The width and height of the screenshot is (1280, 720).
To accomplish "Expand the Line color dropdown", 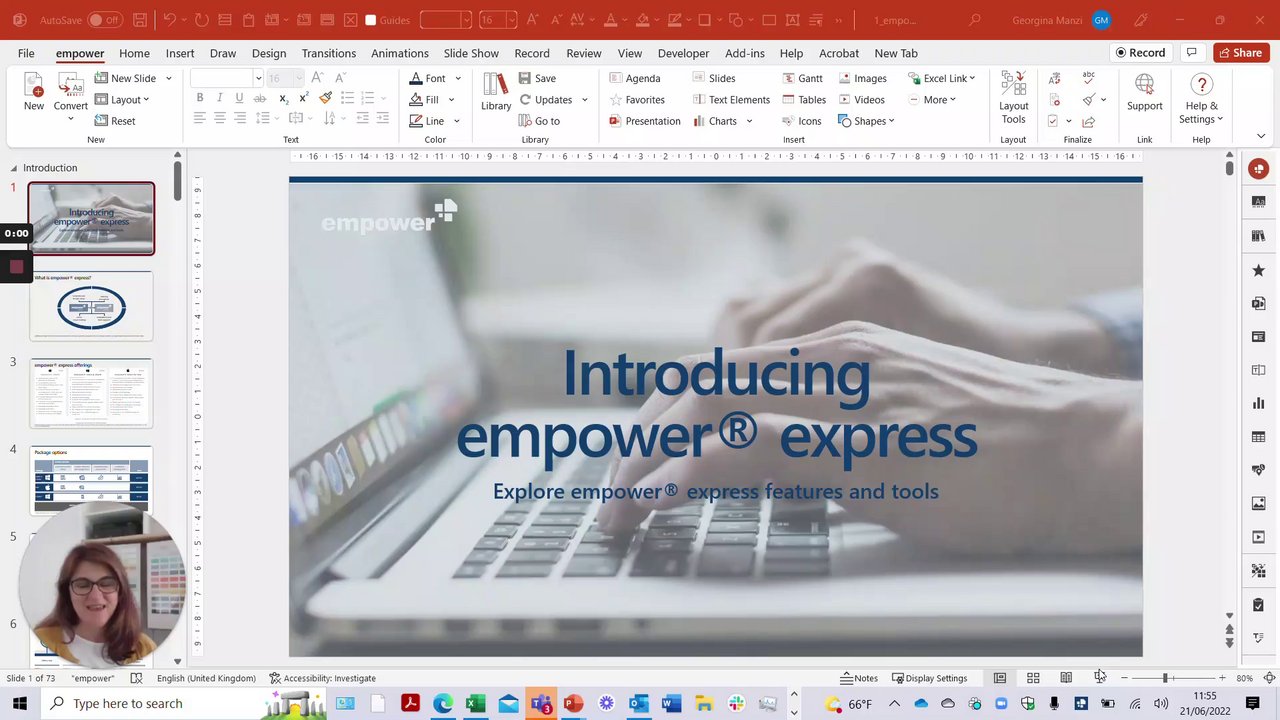I will pos(457,121).
